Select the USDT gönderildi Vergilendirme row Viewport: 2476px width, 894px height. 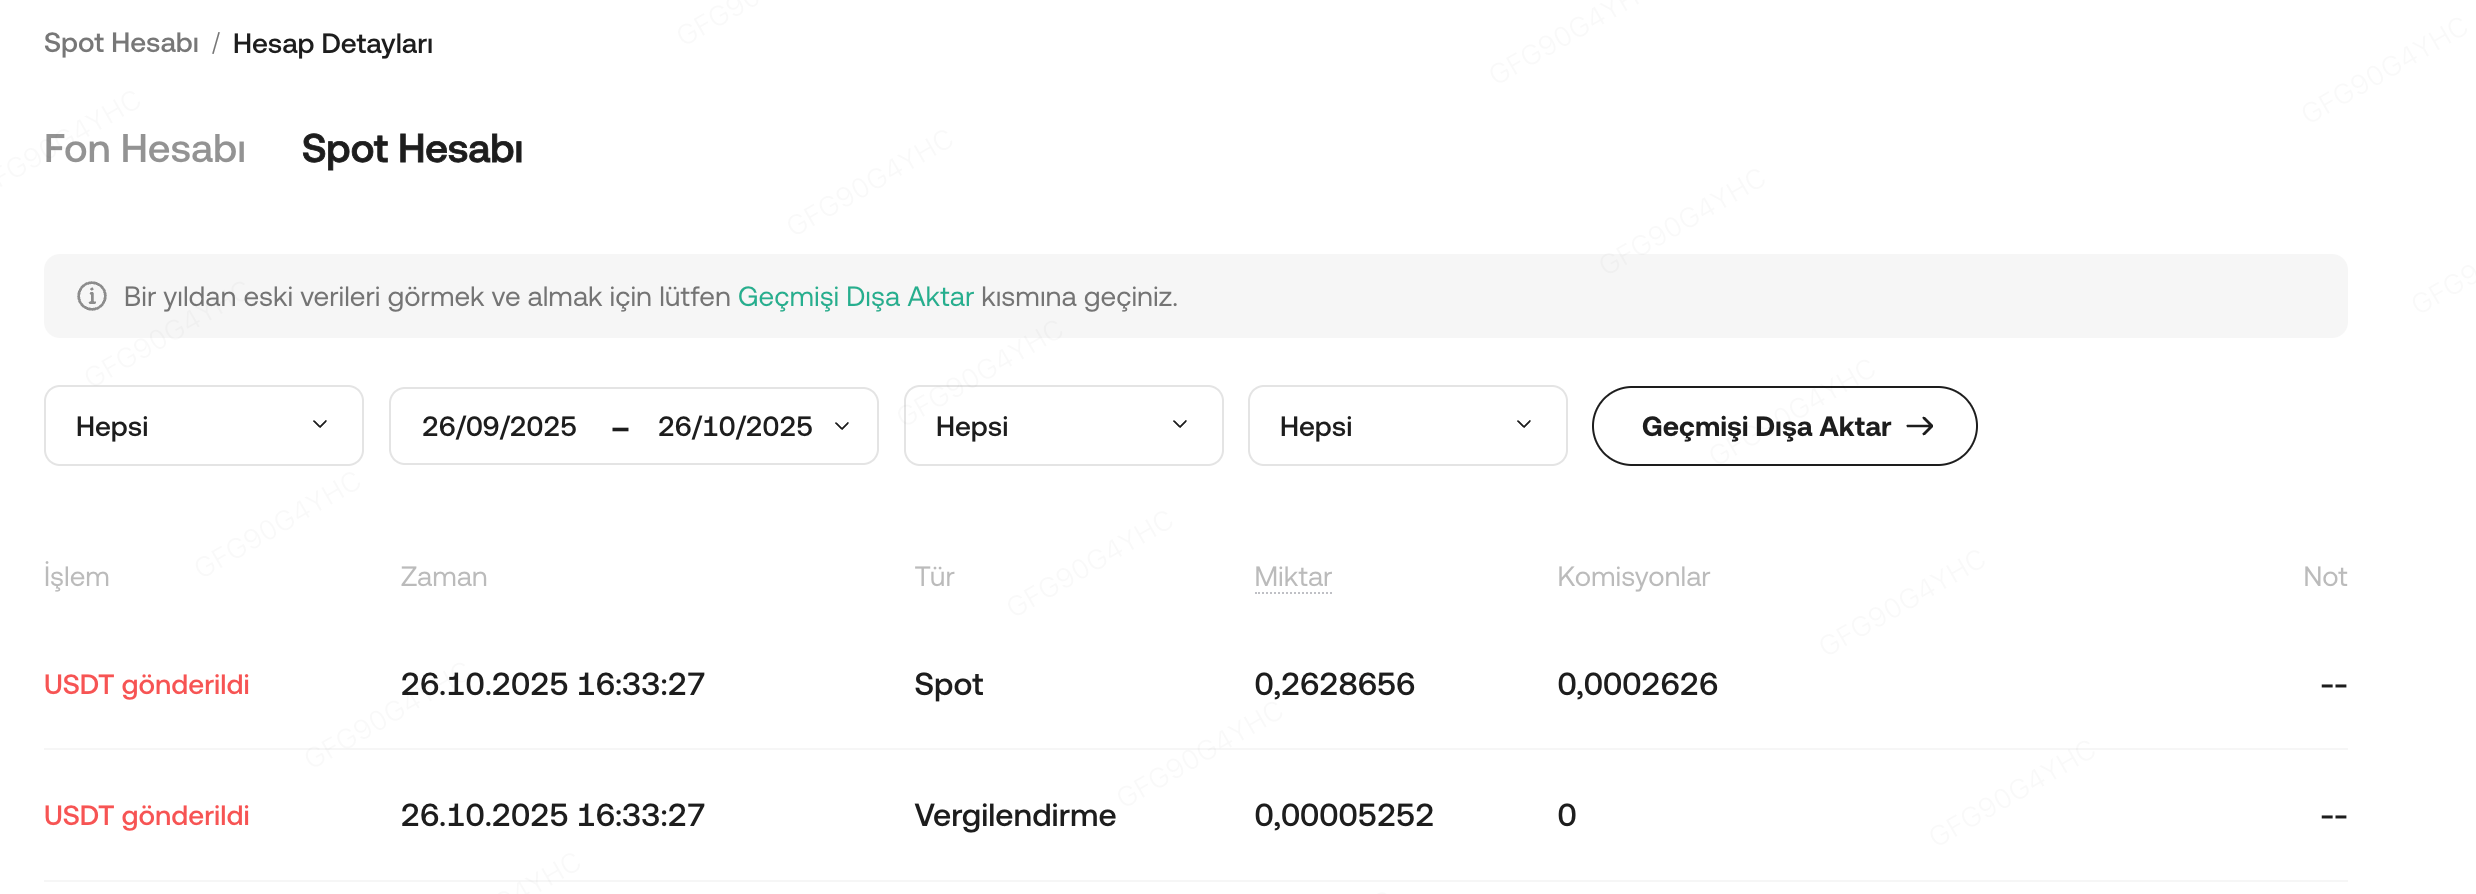tap(147, 816)
